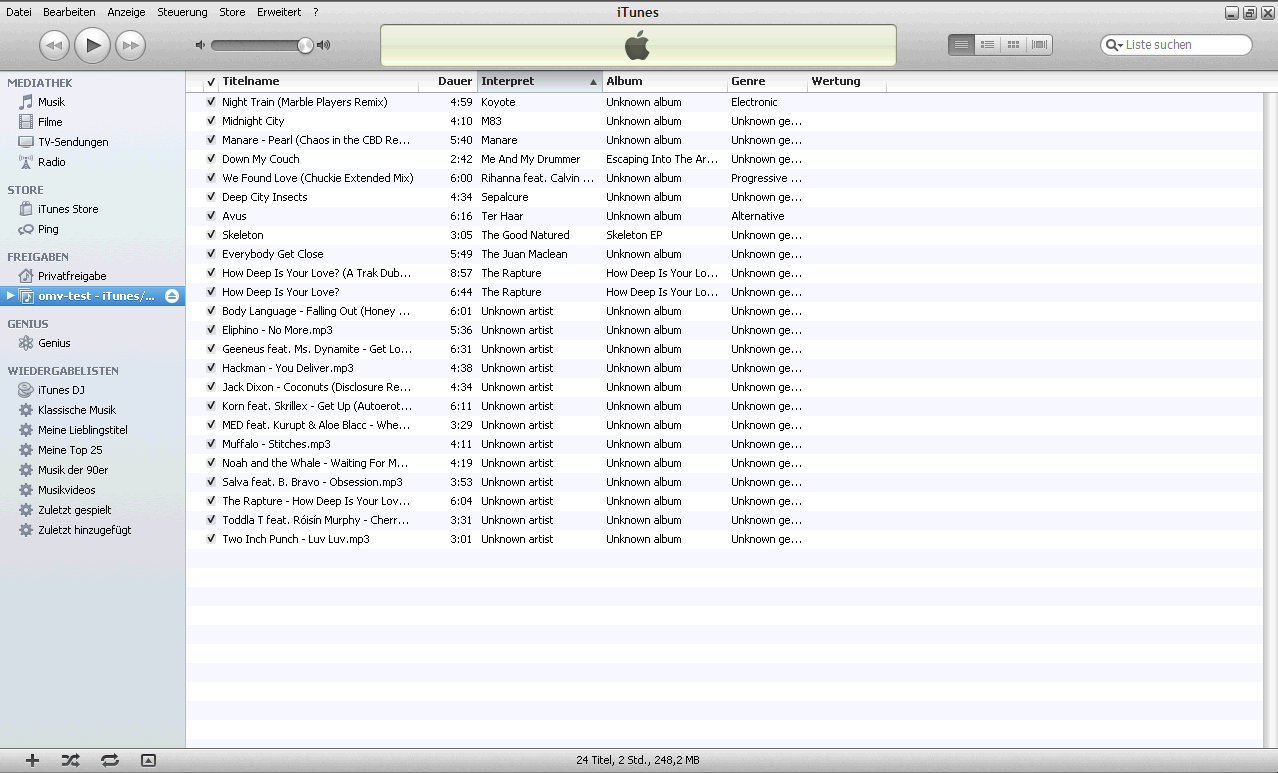Open the search options magnifier dropdown
1278x773 pixels.
coord(1114,45)
